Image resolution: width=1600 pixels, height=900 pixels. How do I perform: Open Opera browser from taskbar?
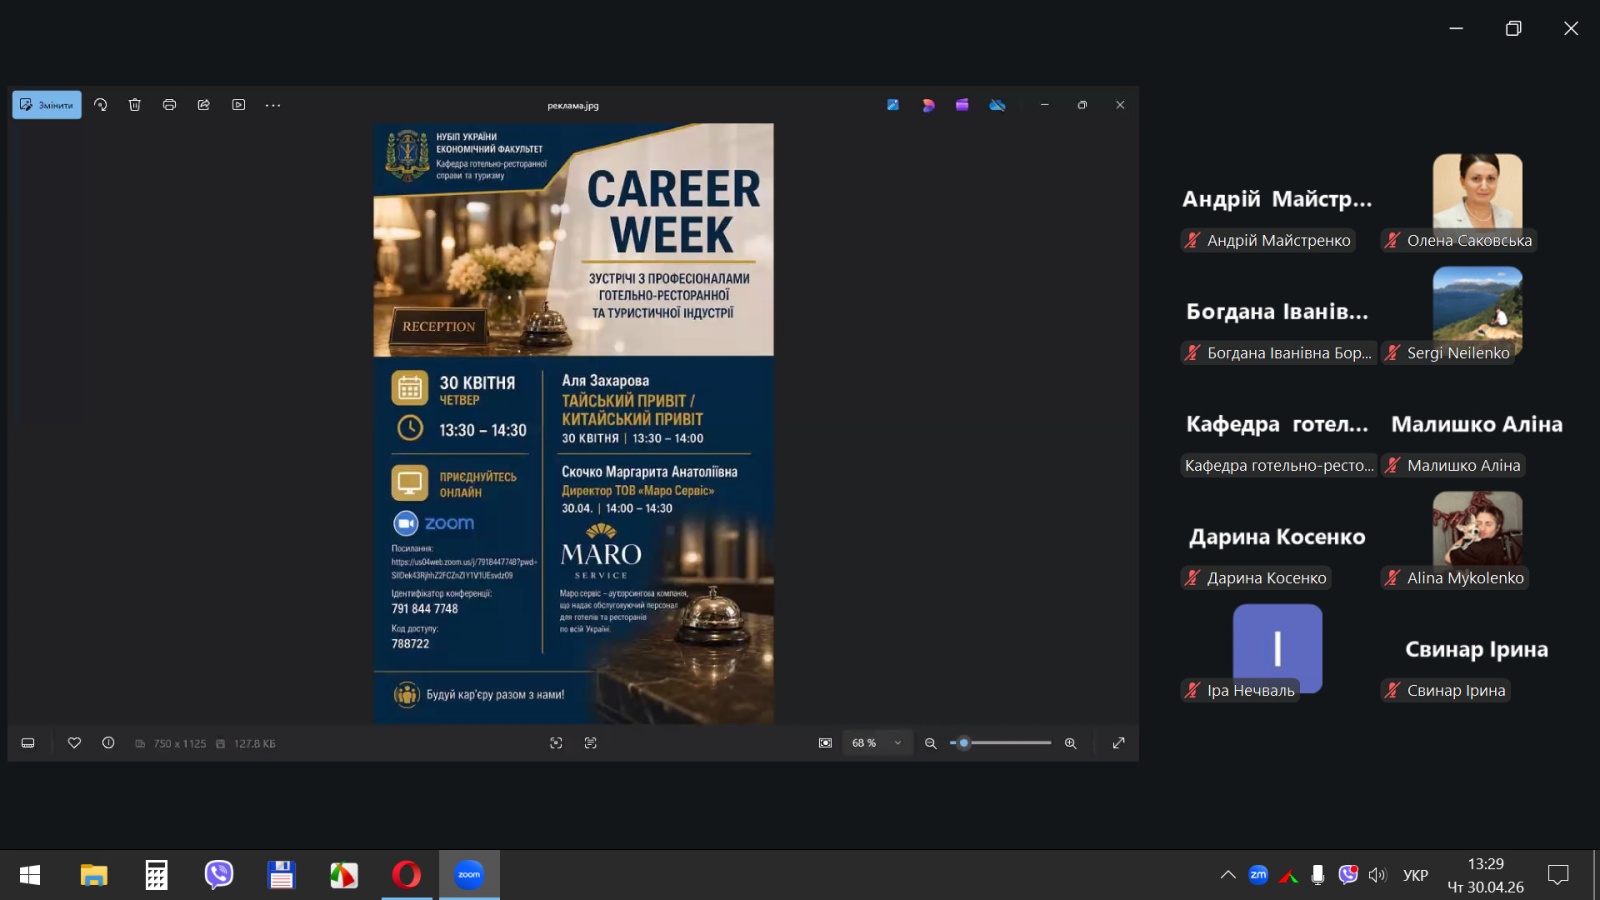[406, 875]
